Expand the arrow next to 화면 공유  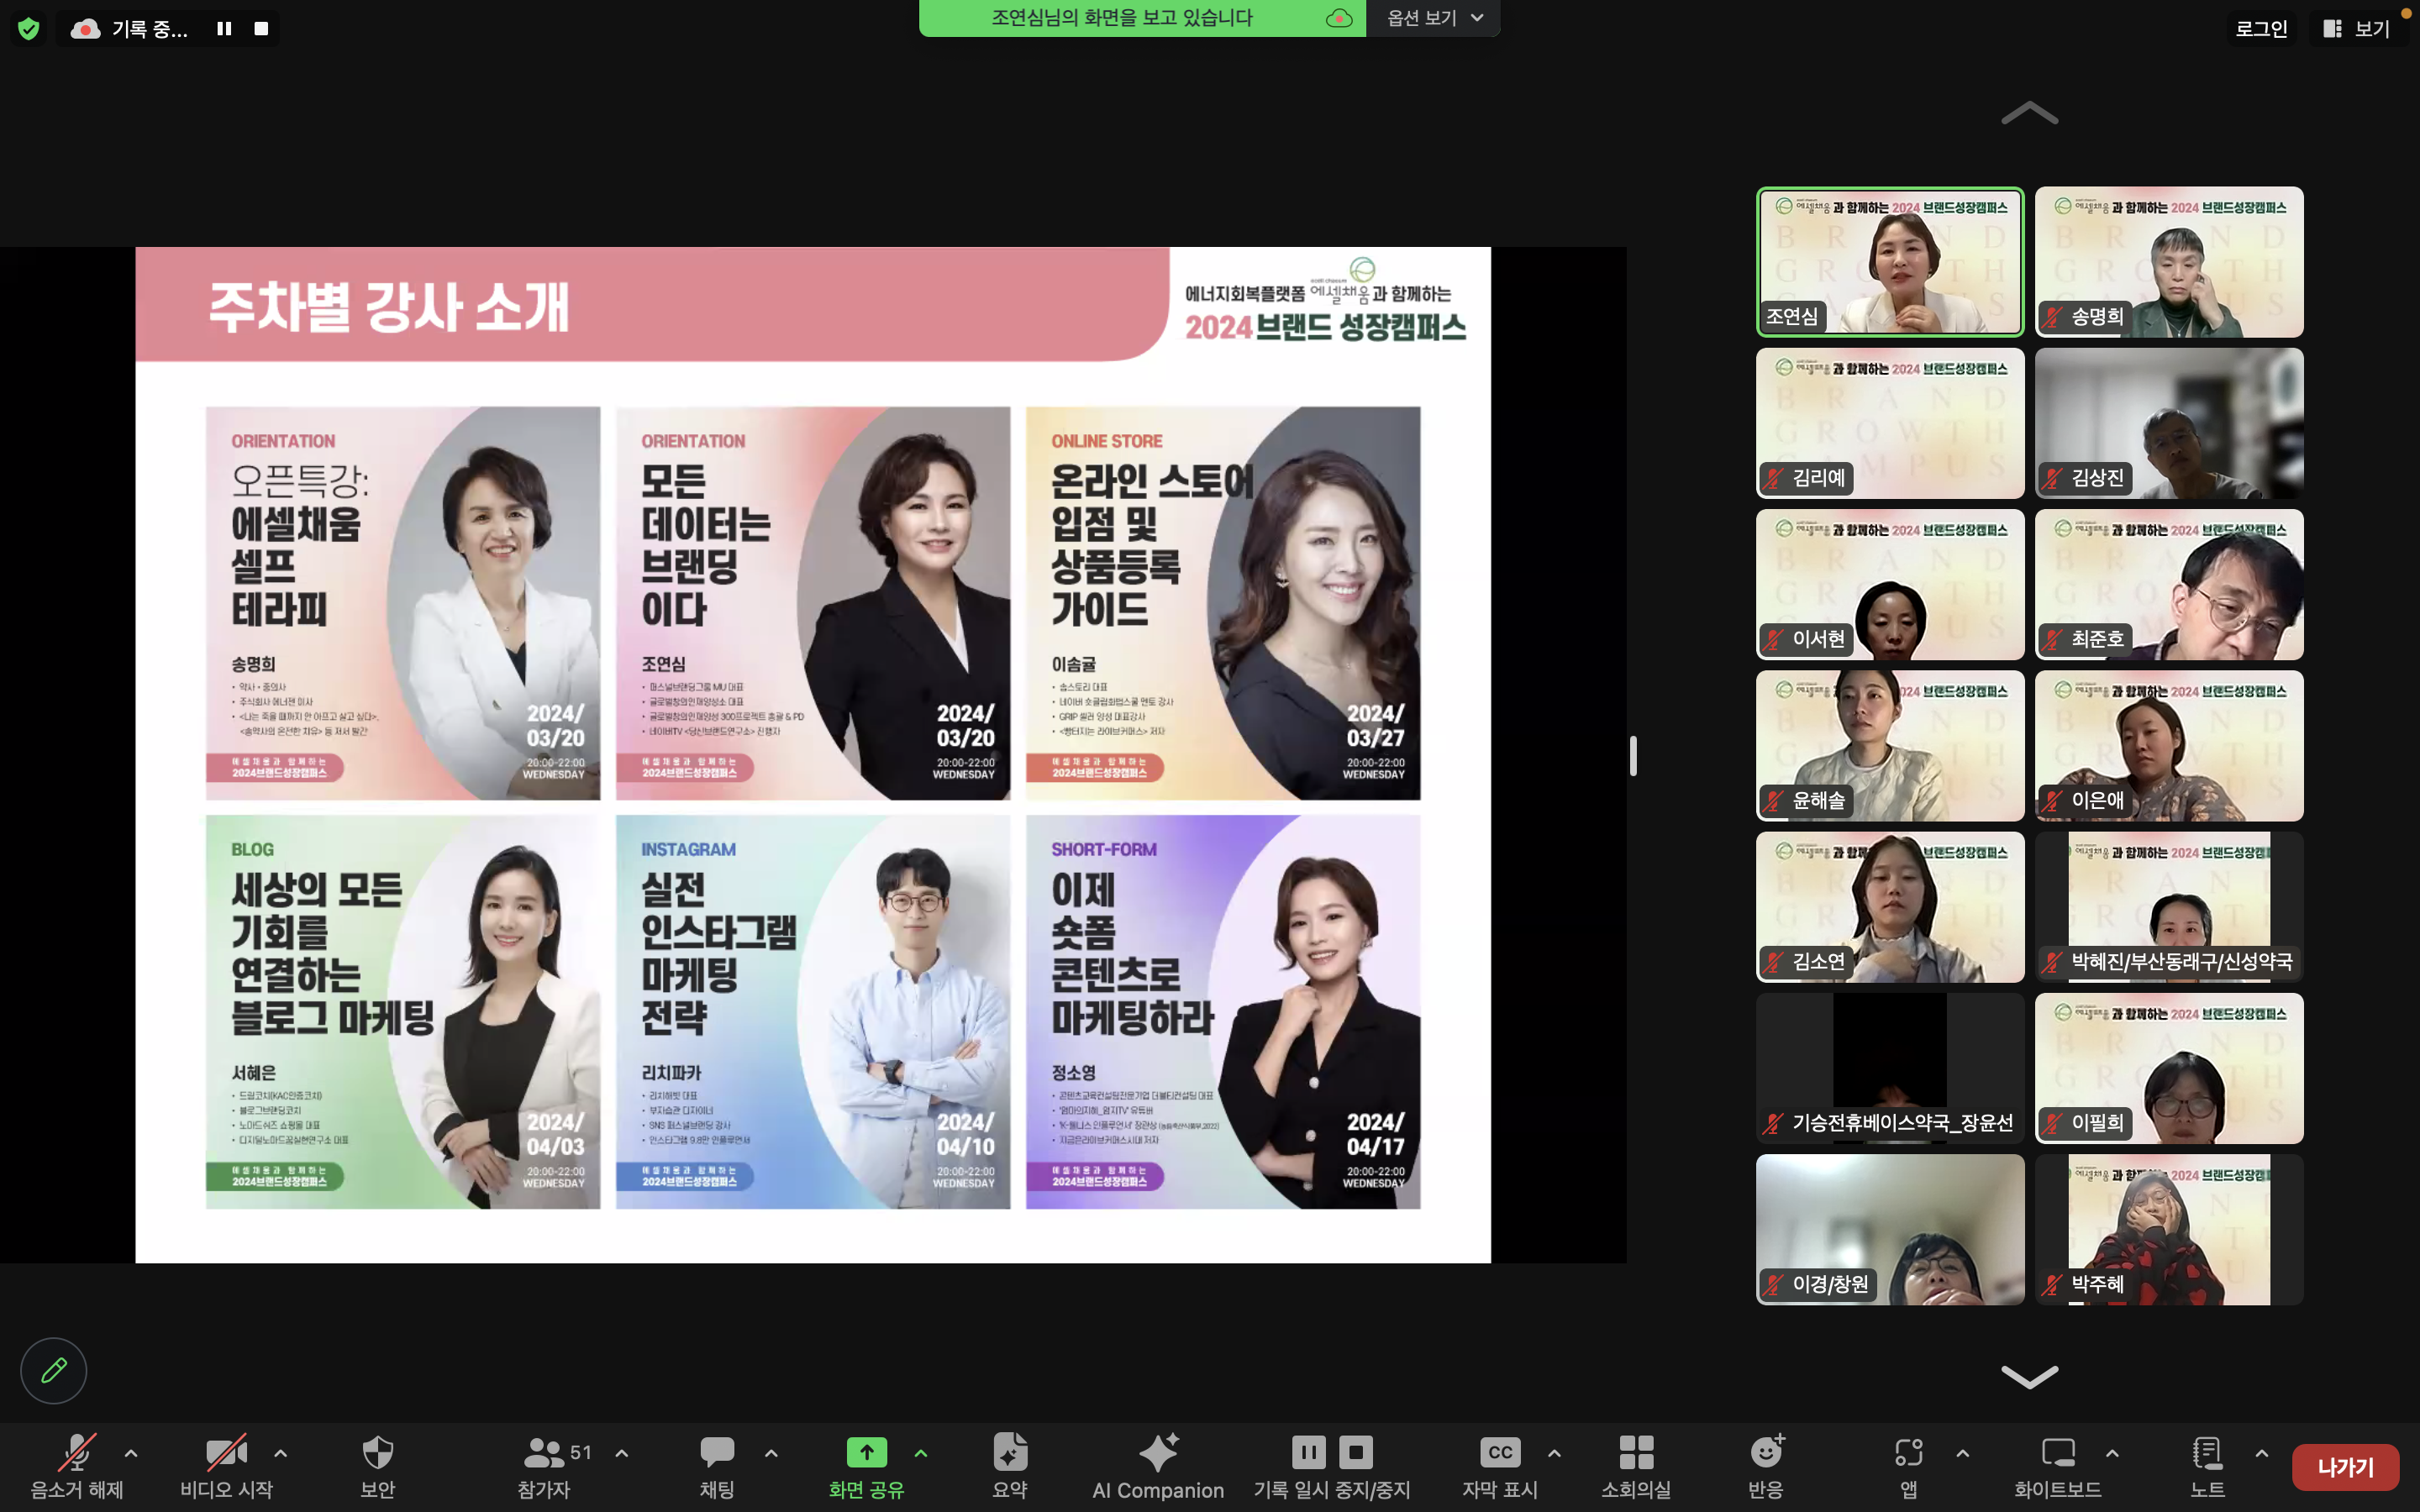click(x=921, y=1453)
